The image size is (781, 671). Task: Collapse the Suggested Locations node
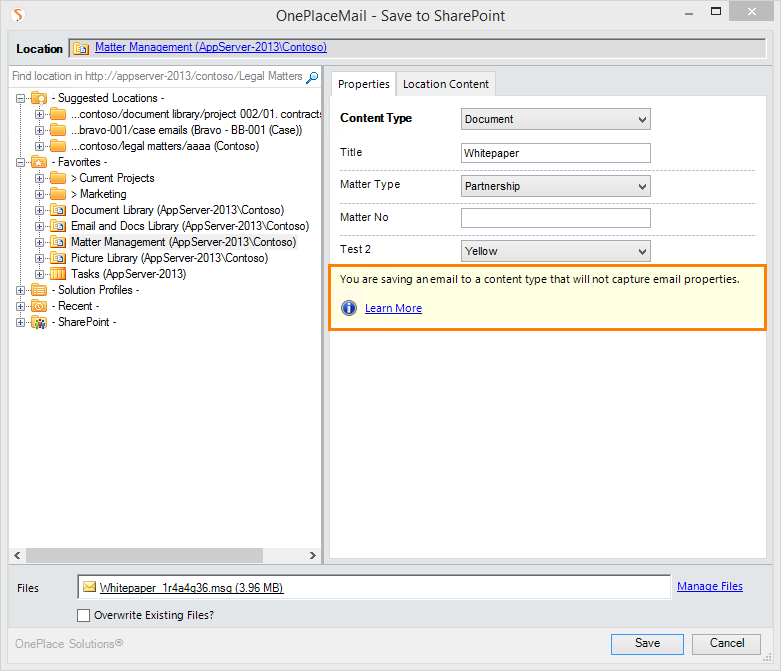pyautogui.click(x=20, y=99)
